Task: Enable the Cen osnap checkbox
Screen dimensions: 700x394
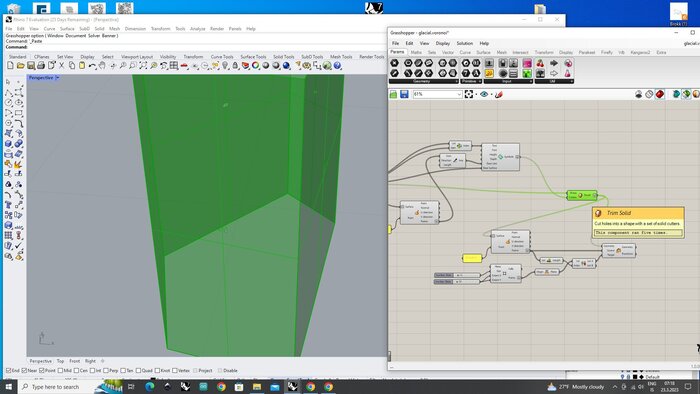Action: pos(76,370)
